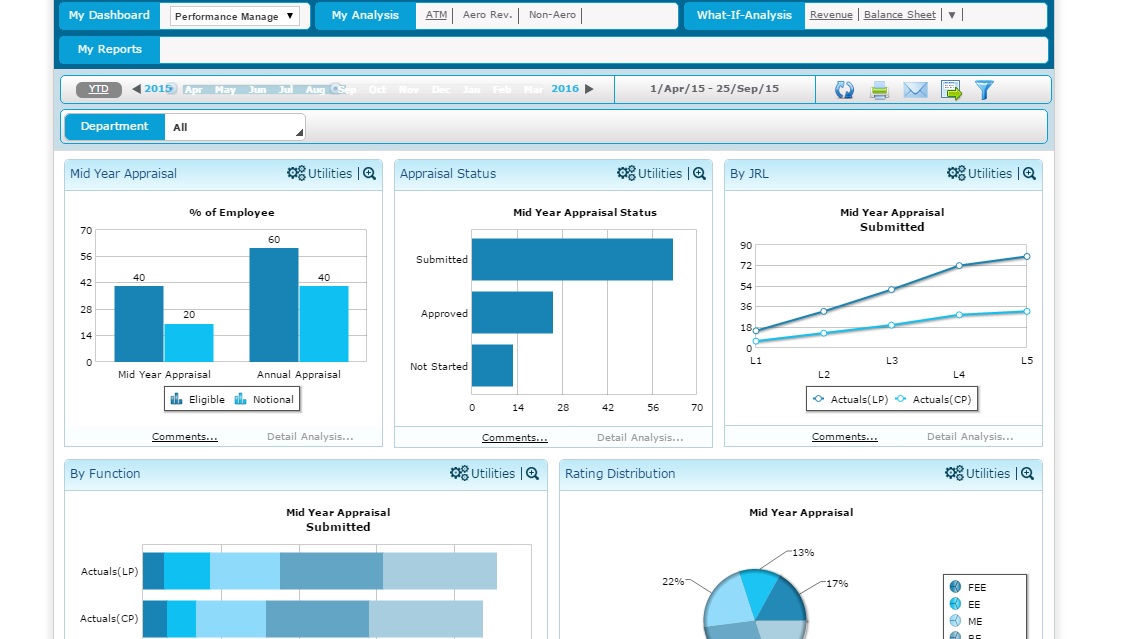Click EE legend icon in pie chart
The width and height of the screenshot is (1123, 639).
(955, 604)
